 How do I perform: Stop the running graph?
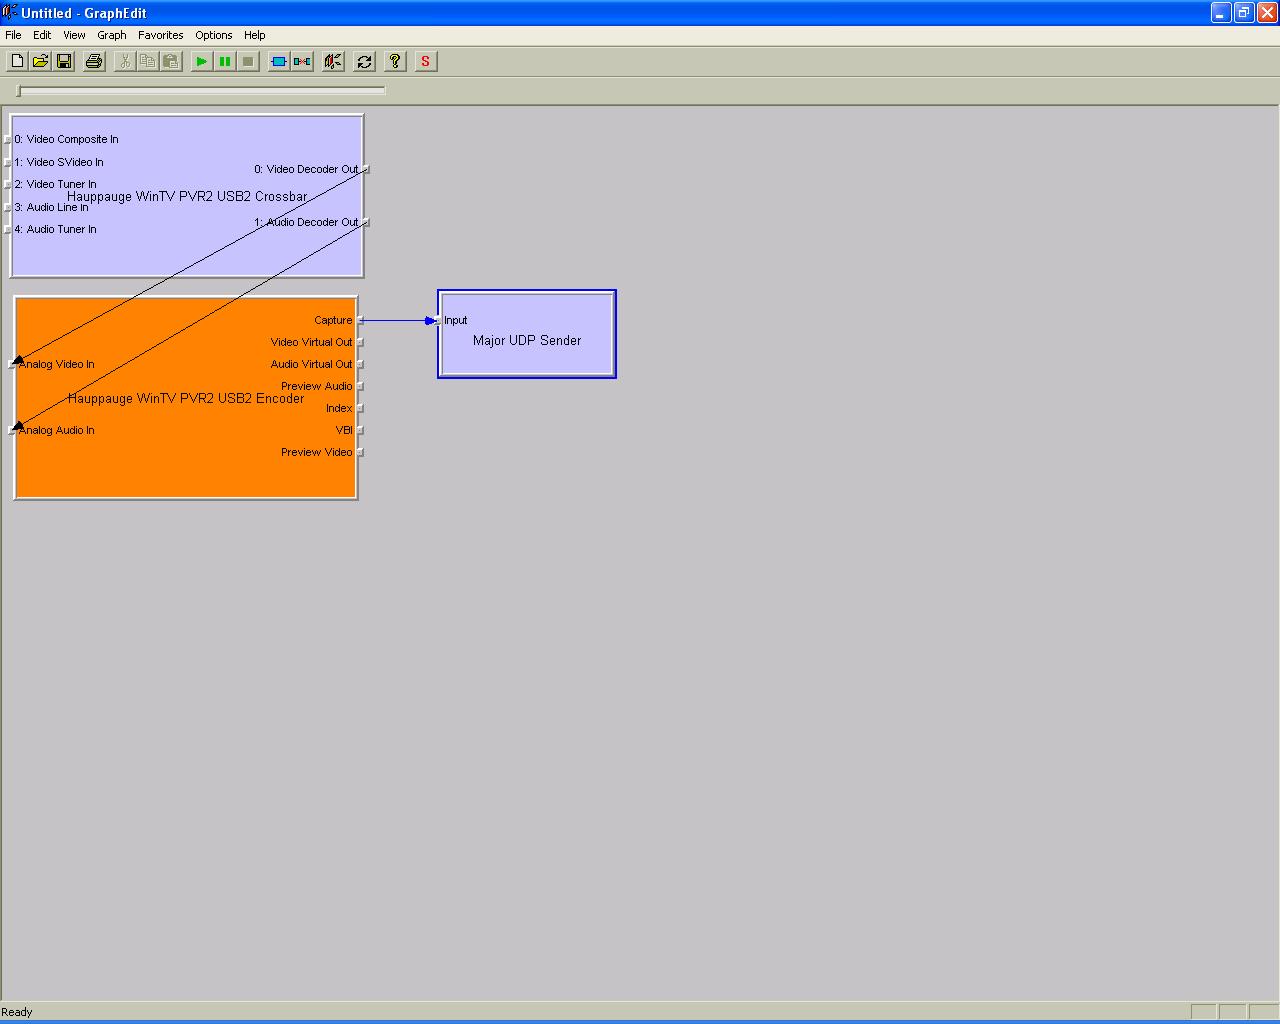point(247,61)
